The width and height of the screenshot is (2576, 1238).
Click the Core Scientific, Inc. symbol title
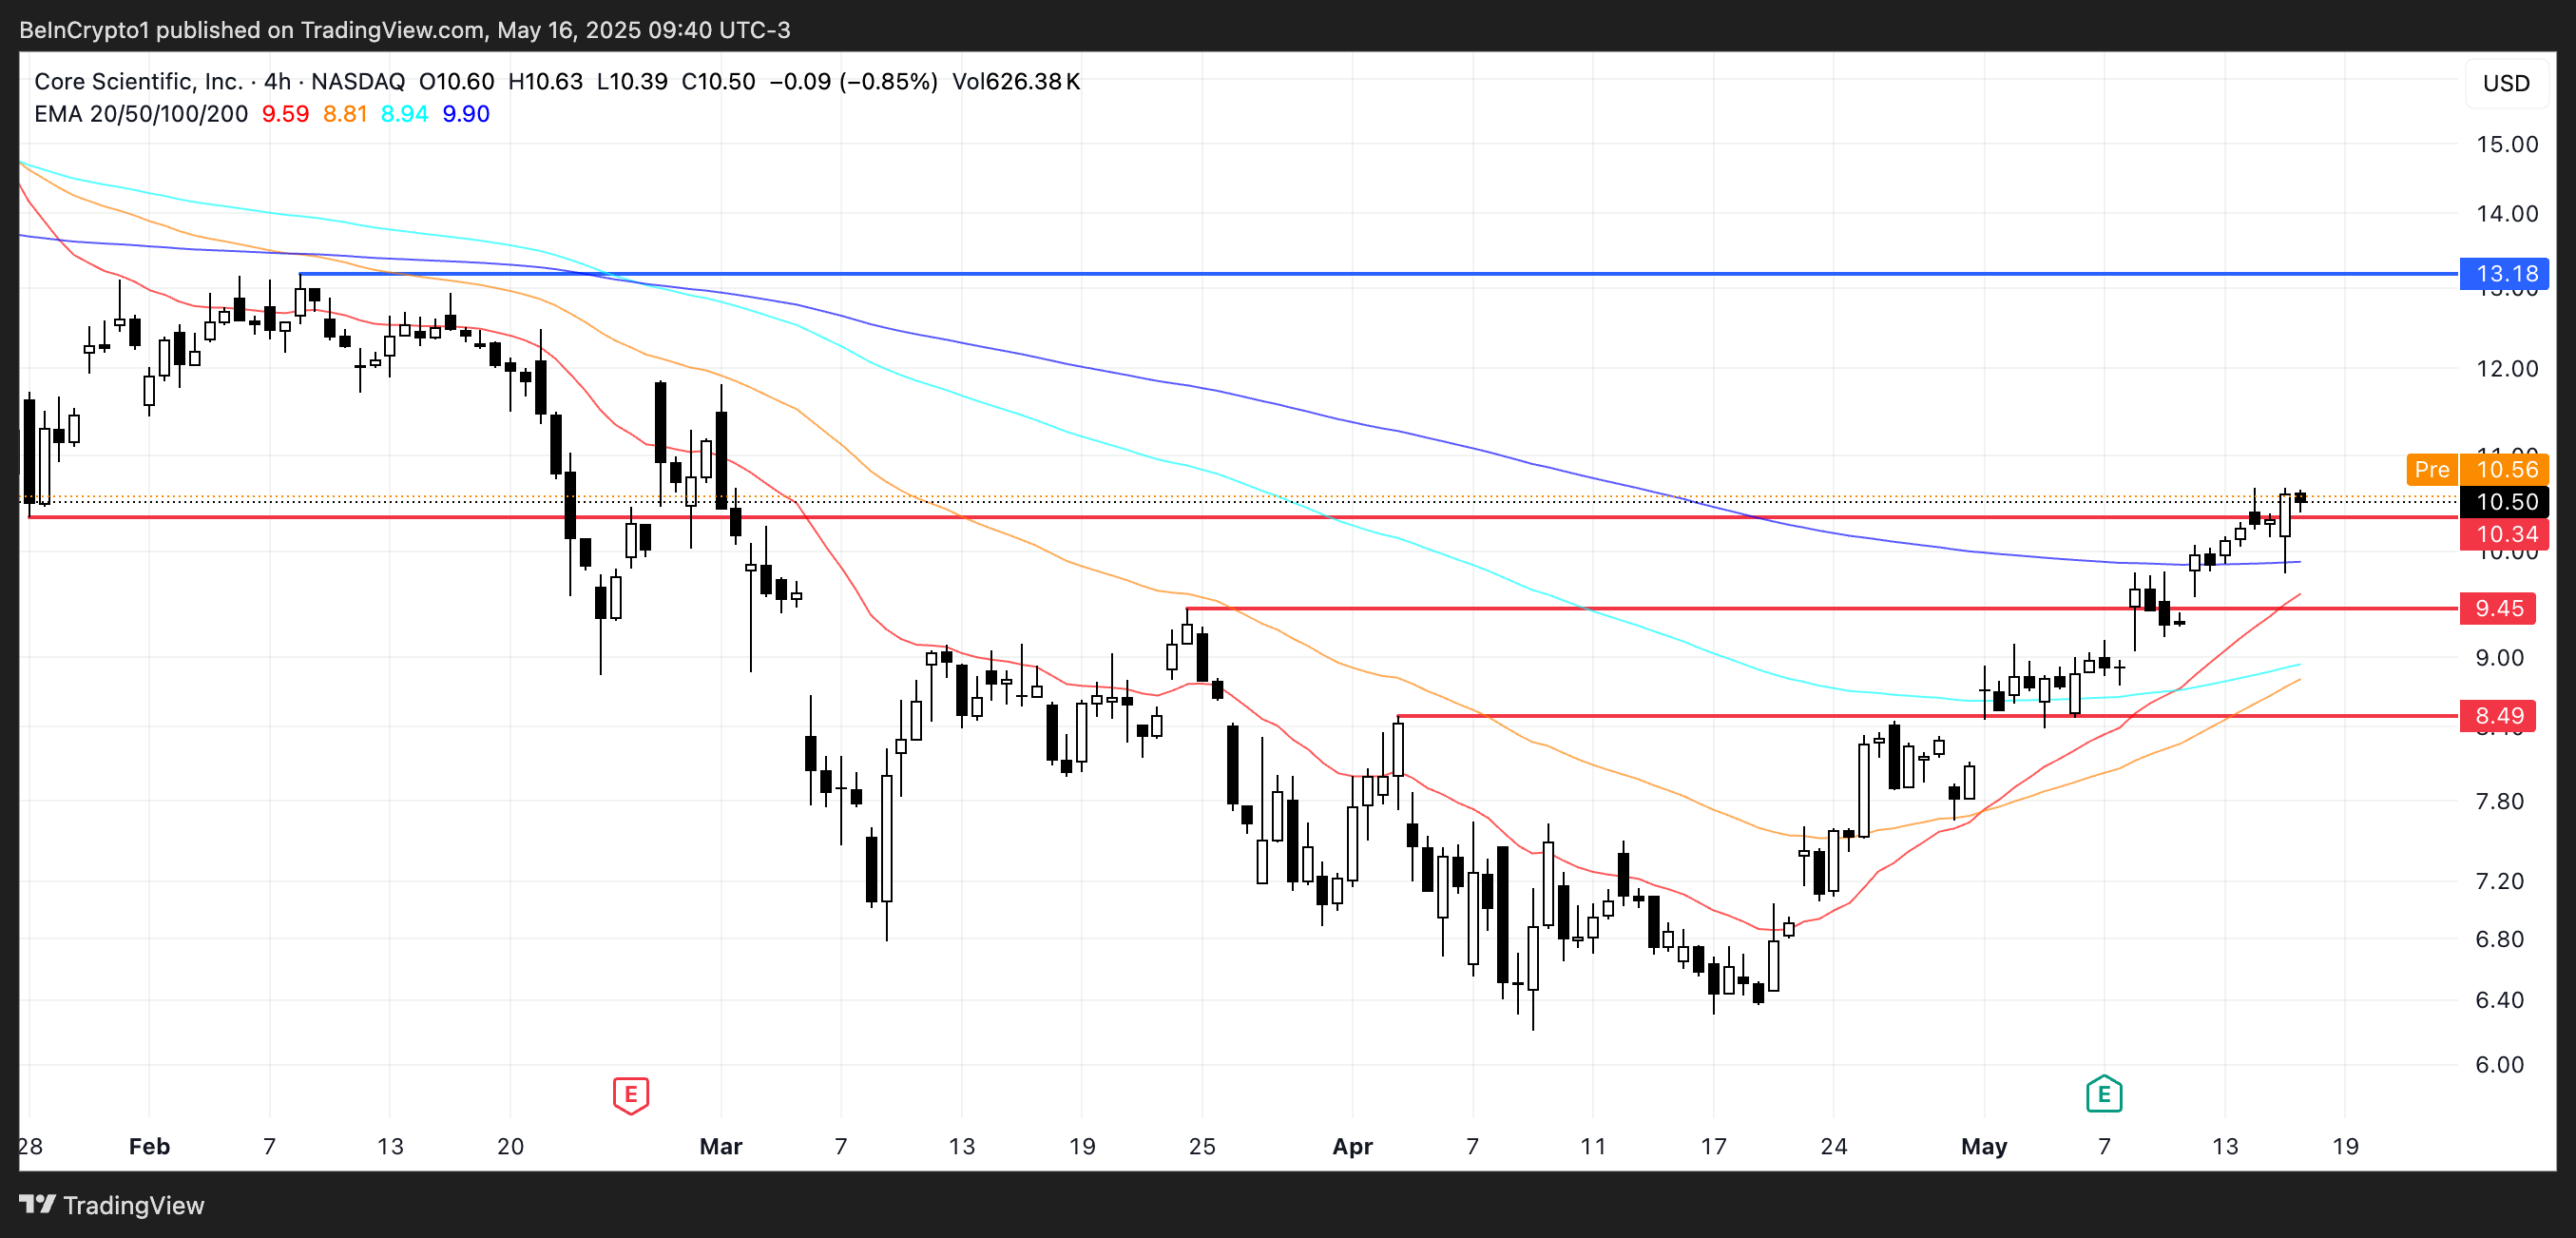(138, 81)
